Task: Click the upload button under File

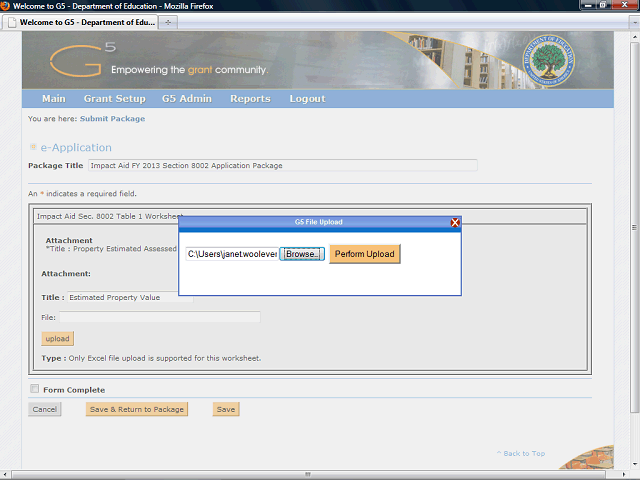Action: point(58,338)
